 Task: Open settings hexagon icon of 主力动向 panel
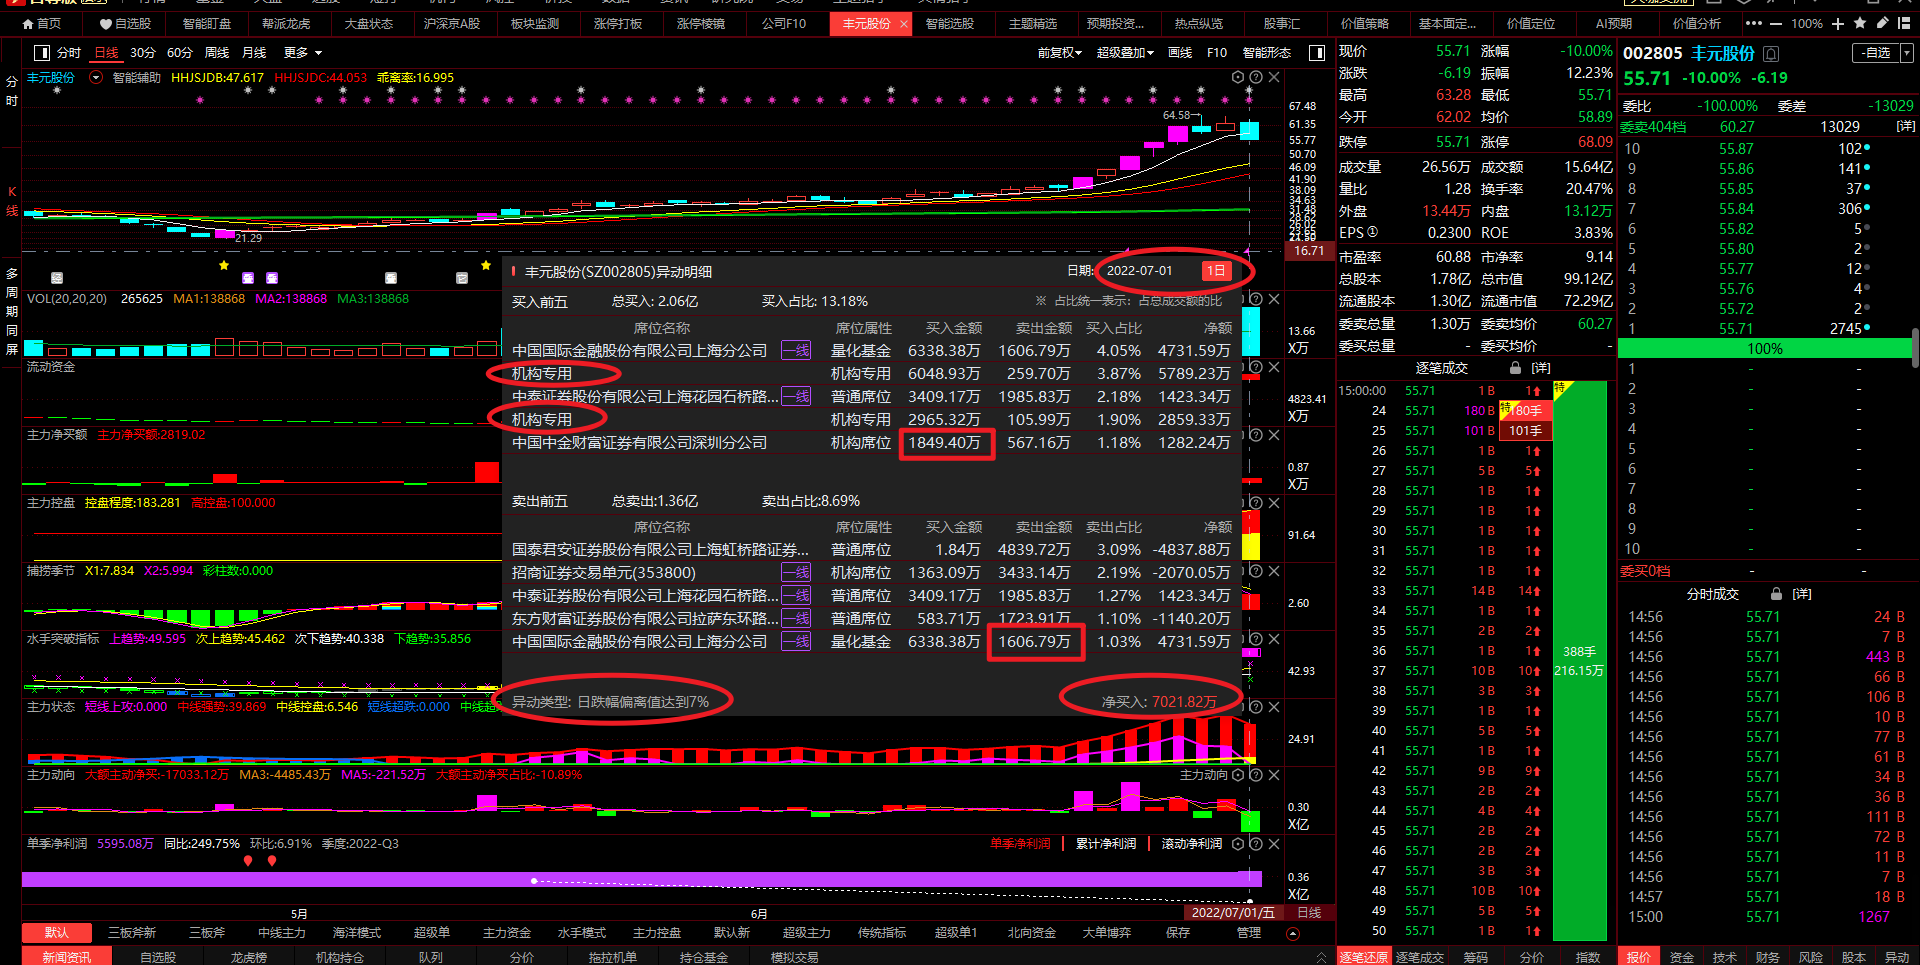(1238, 775)
